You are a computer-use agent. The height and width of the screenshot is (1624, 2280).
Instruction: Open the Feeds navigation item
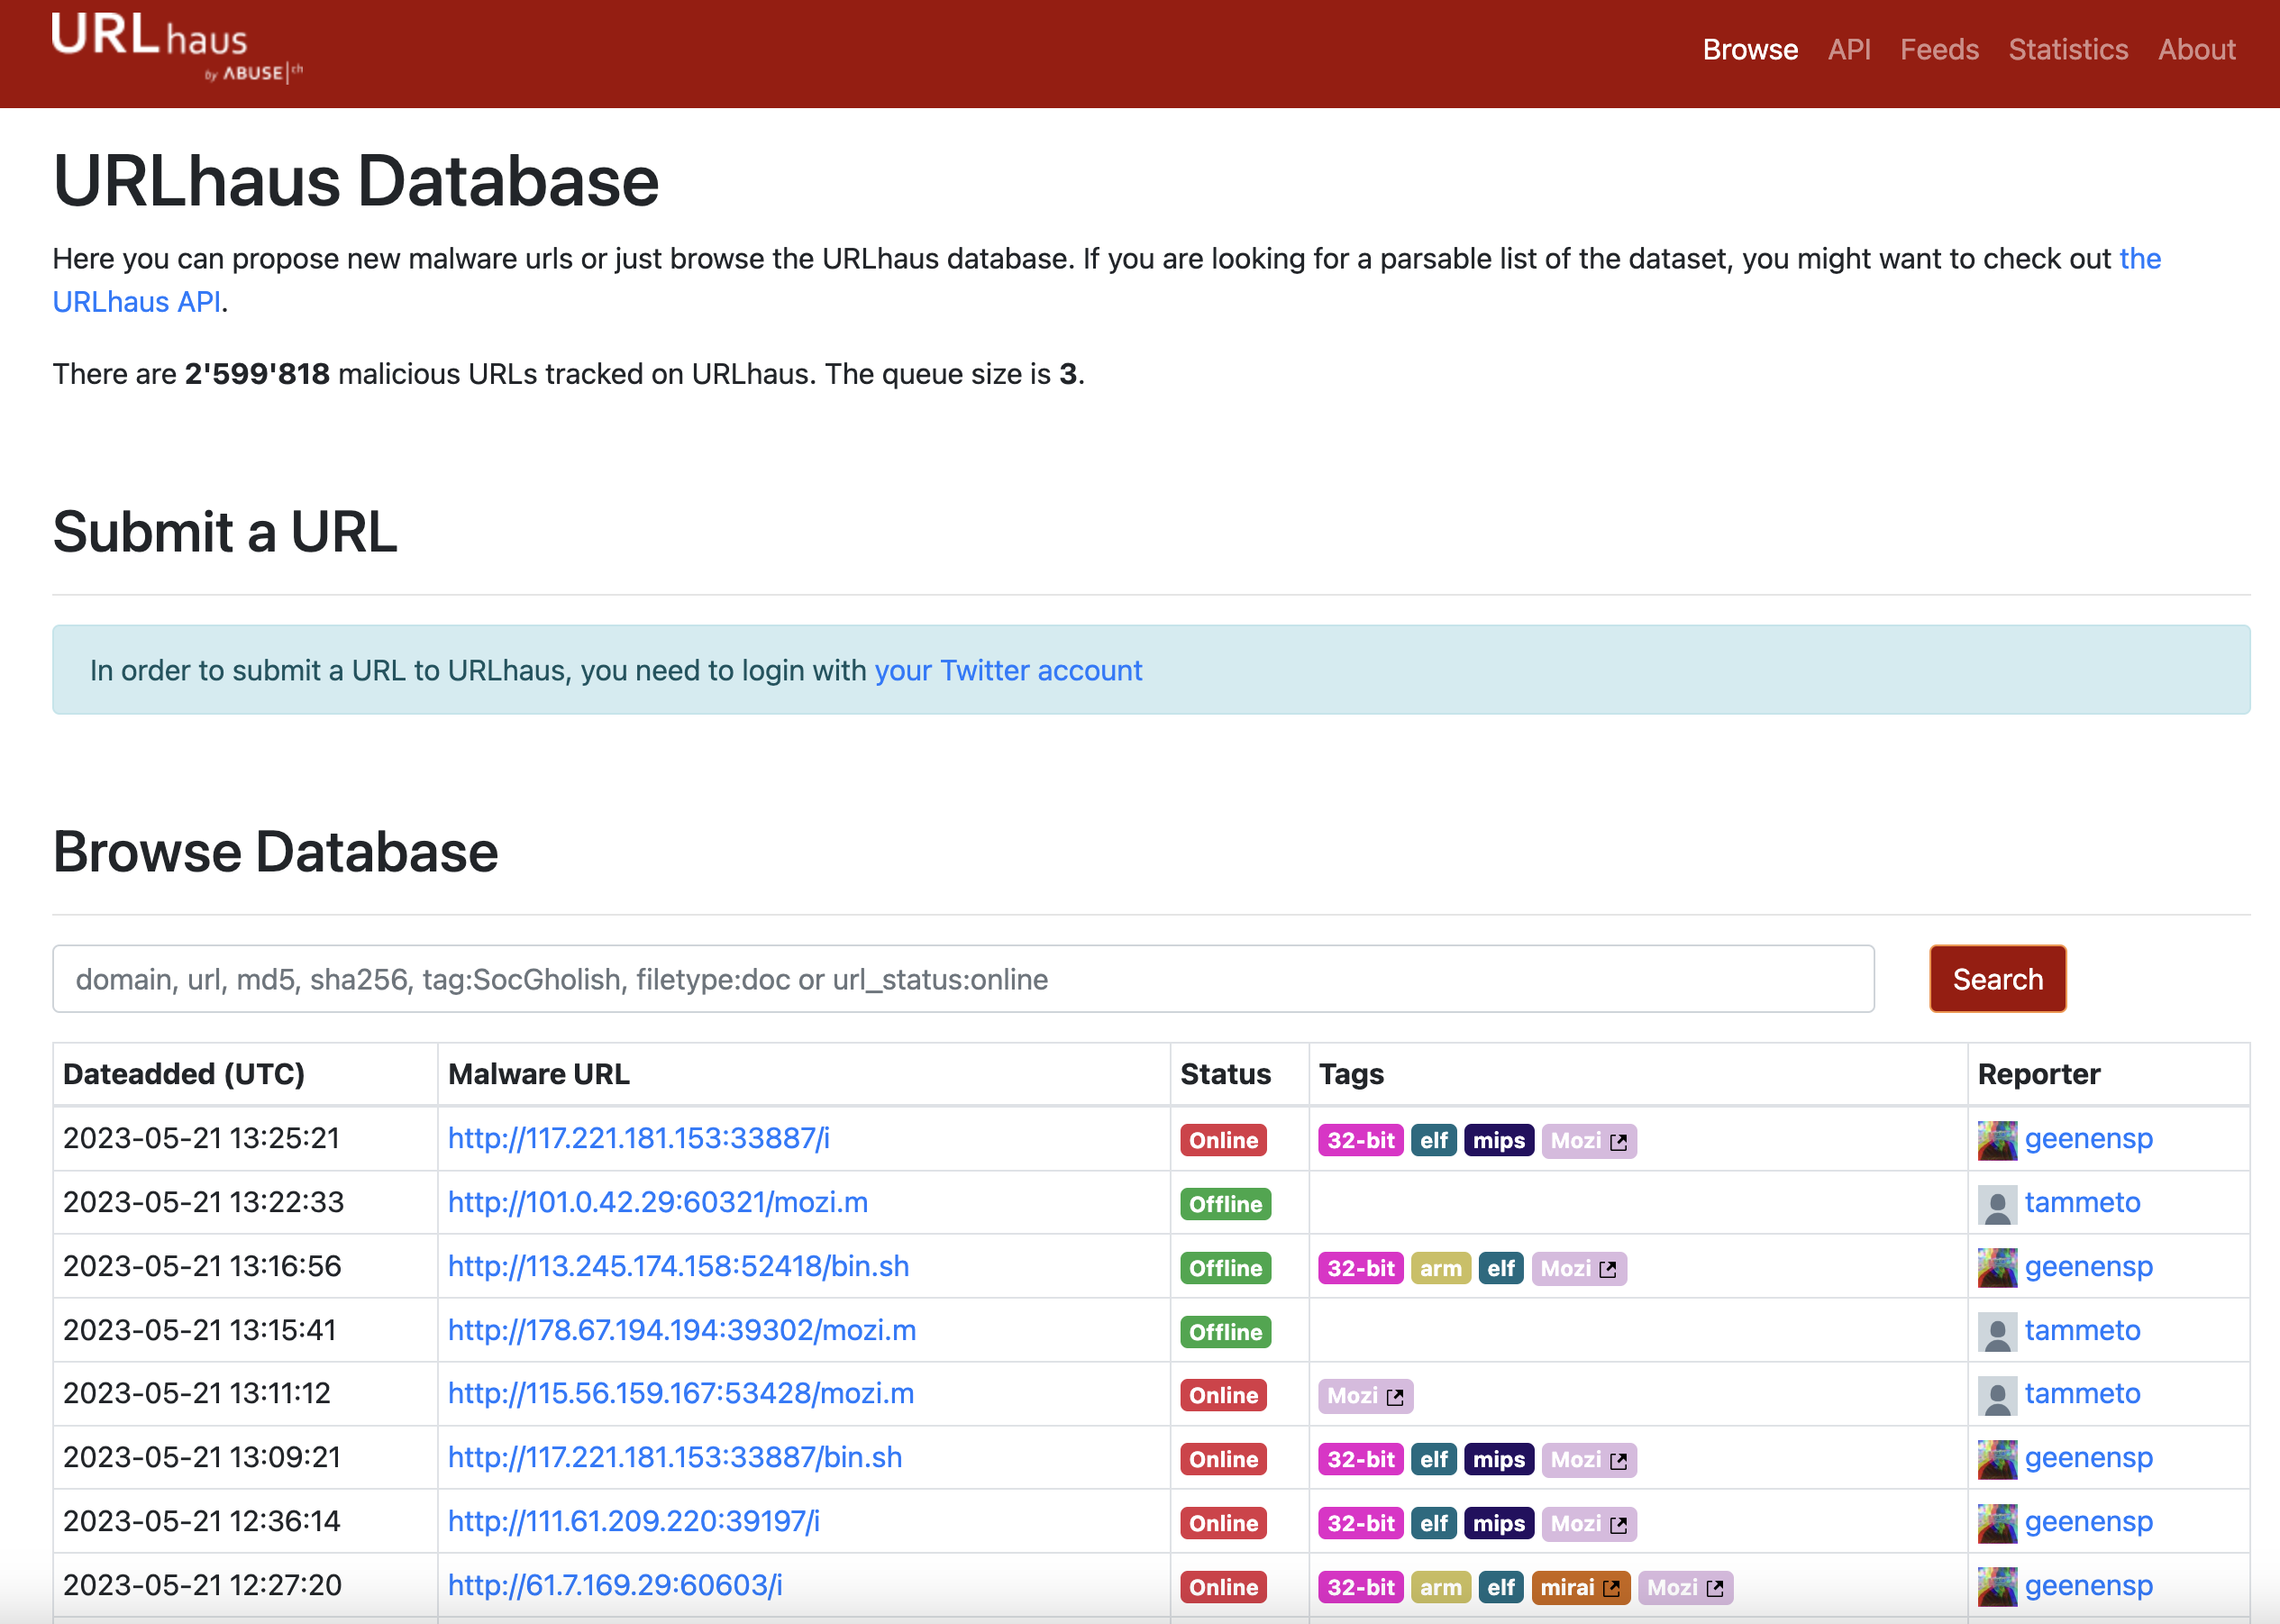(x=1939, y=50)
